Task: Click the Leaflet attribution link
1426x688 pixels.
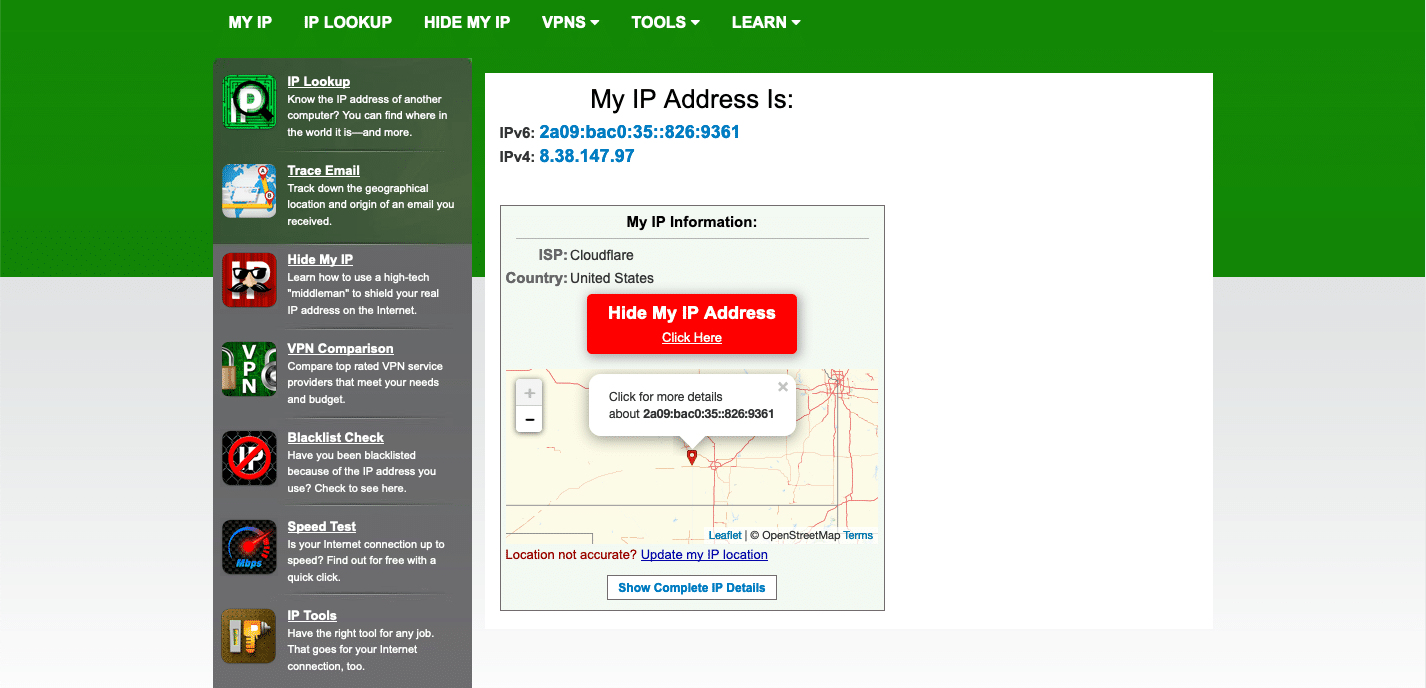Action: [725, 536]
